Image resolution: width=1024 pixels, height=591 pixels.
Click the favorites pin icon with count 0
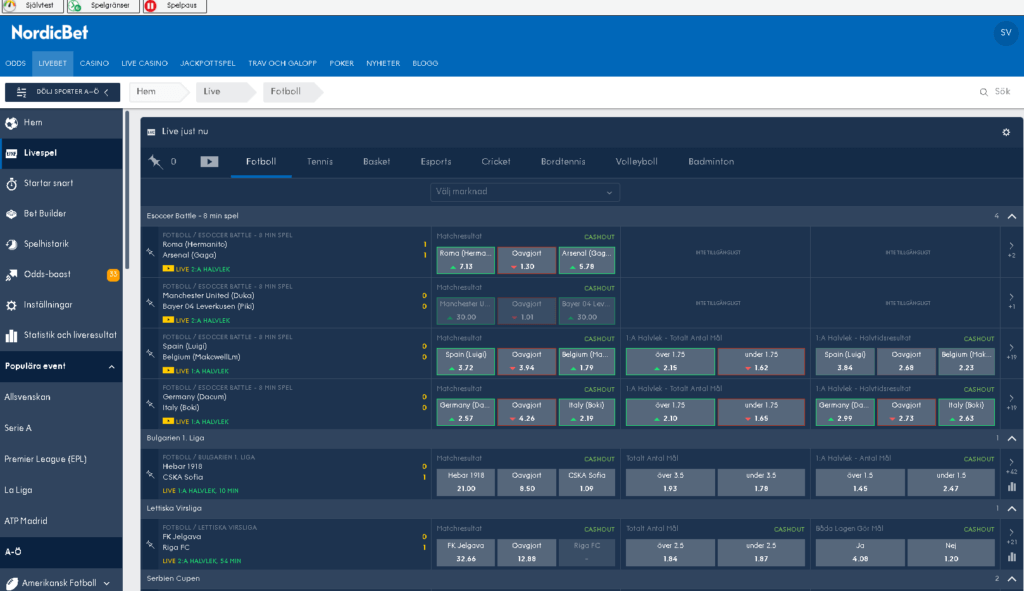click(x=155, y=161)
